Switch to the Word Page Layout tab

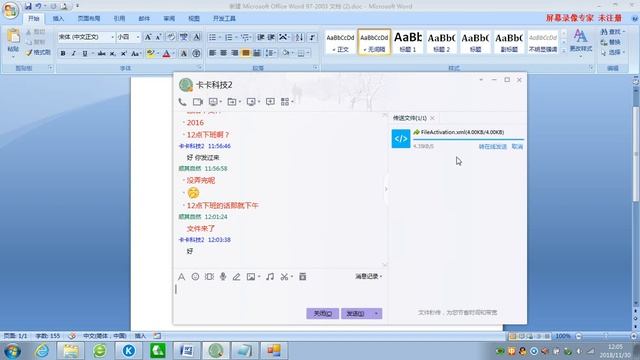tap(89, 18)
